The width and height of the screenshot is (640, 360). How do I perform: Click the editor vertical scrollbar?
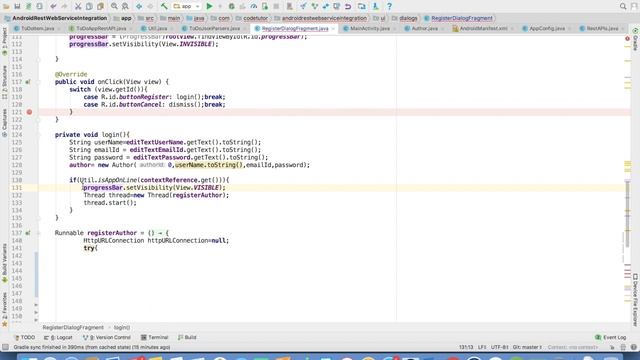click(x=628, y=214)
